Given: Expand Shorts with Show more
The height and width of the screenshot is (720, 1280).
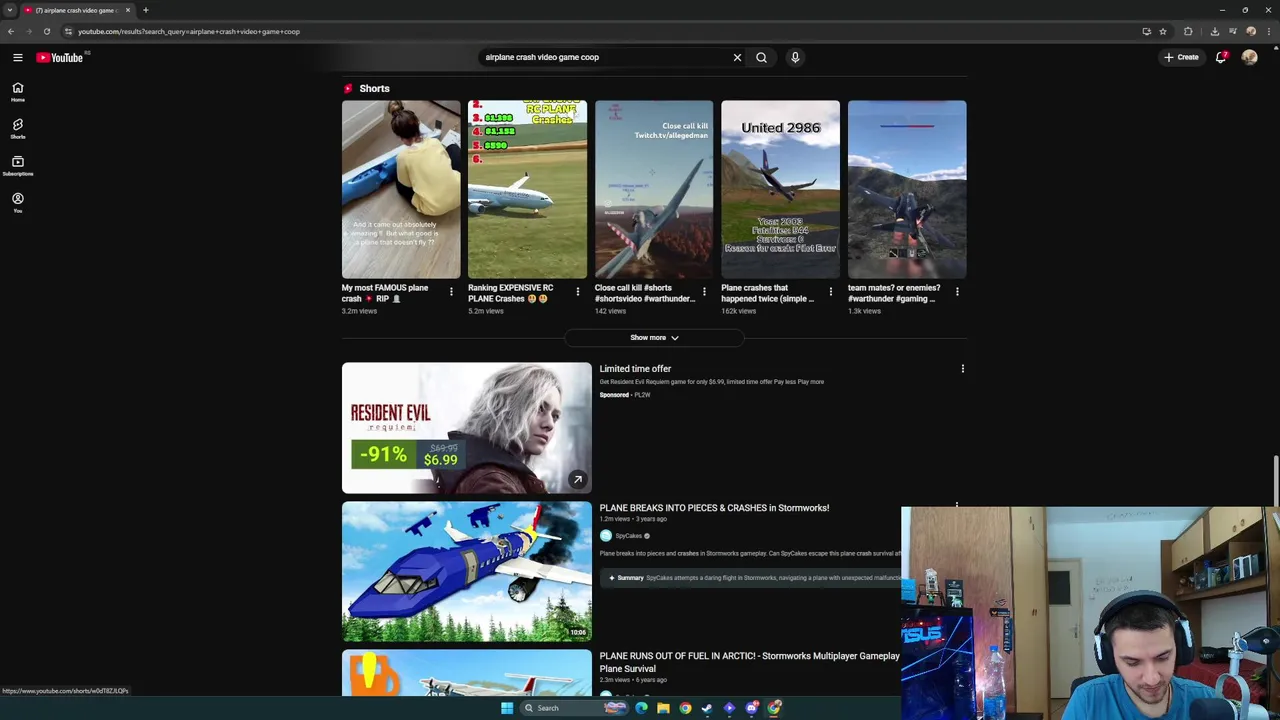Looking at the screenshot, I should click(x=654, y=338).
